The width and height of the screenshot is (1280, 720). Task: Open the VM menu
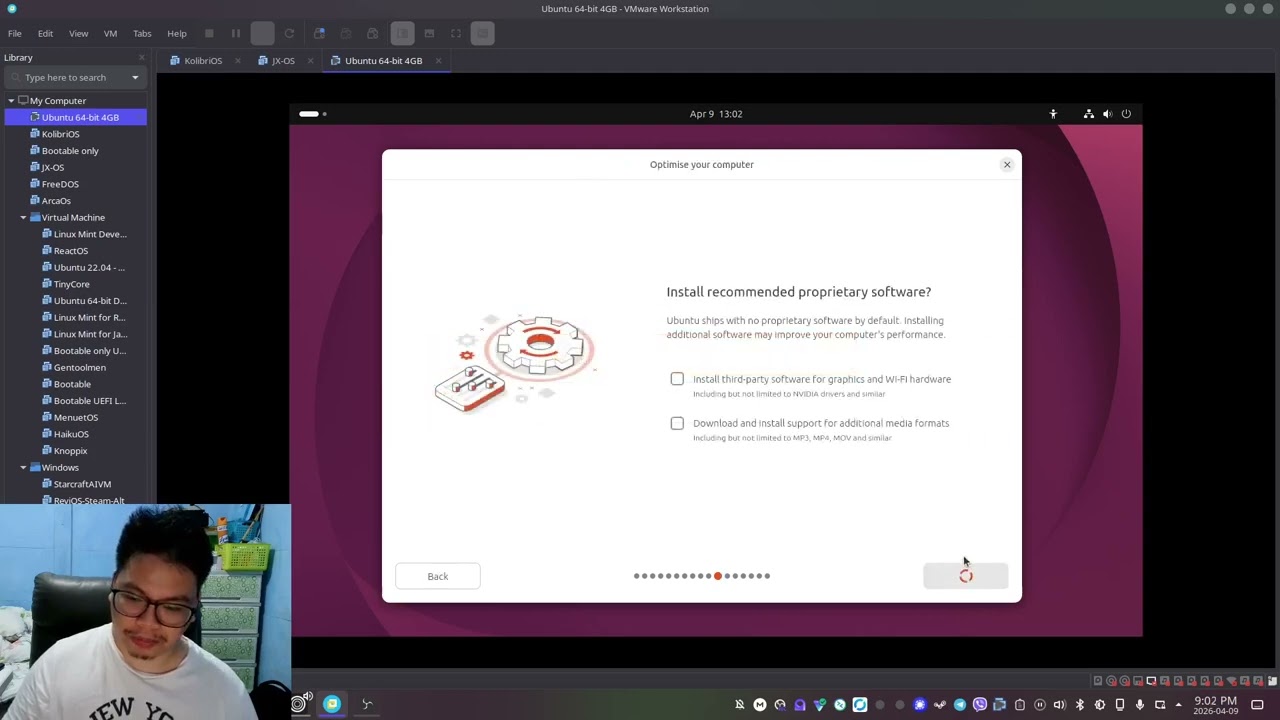pos(110,33)
